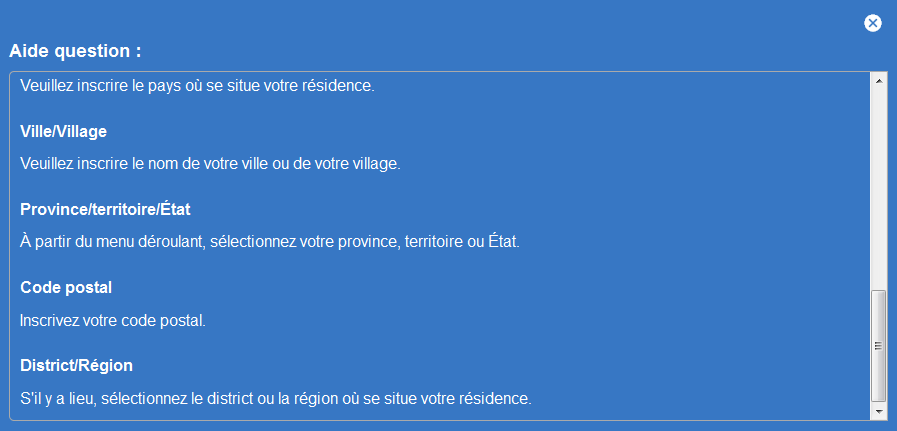
Task: Click the scrollbar thumb grip
Action: (x=878, y=346)
